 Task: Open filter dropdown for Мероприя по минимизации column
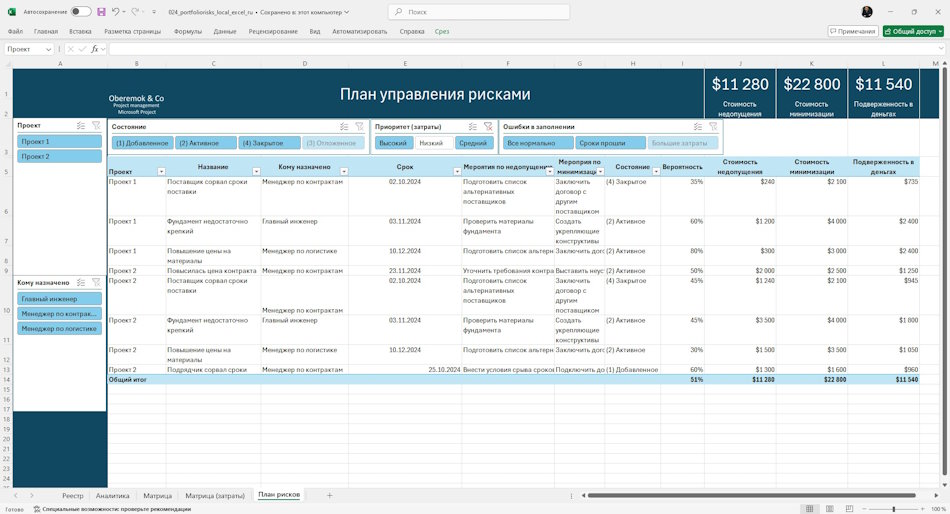[600, 172]
